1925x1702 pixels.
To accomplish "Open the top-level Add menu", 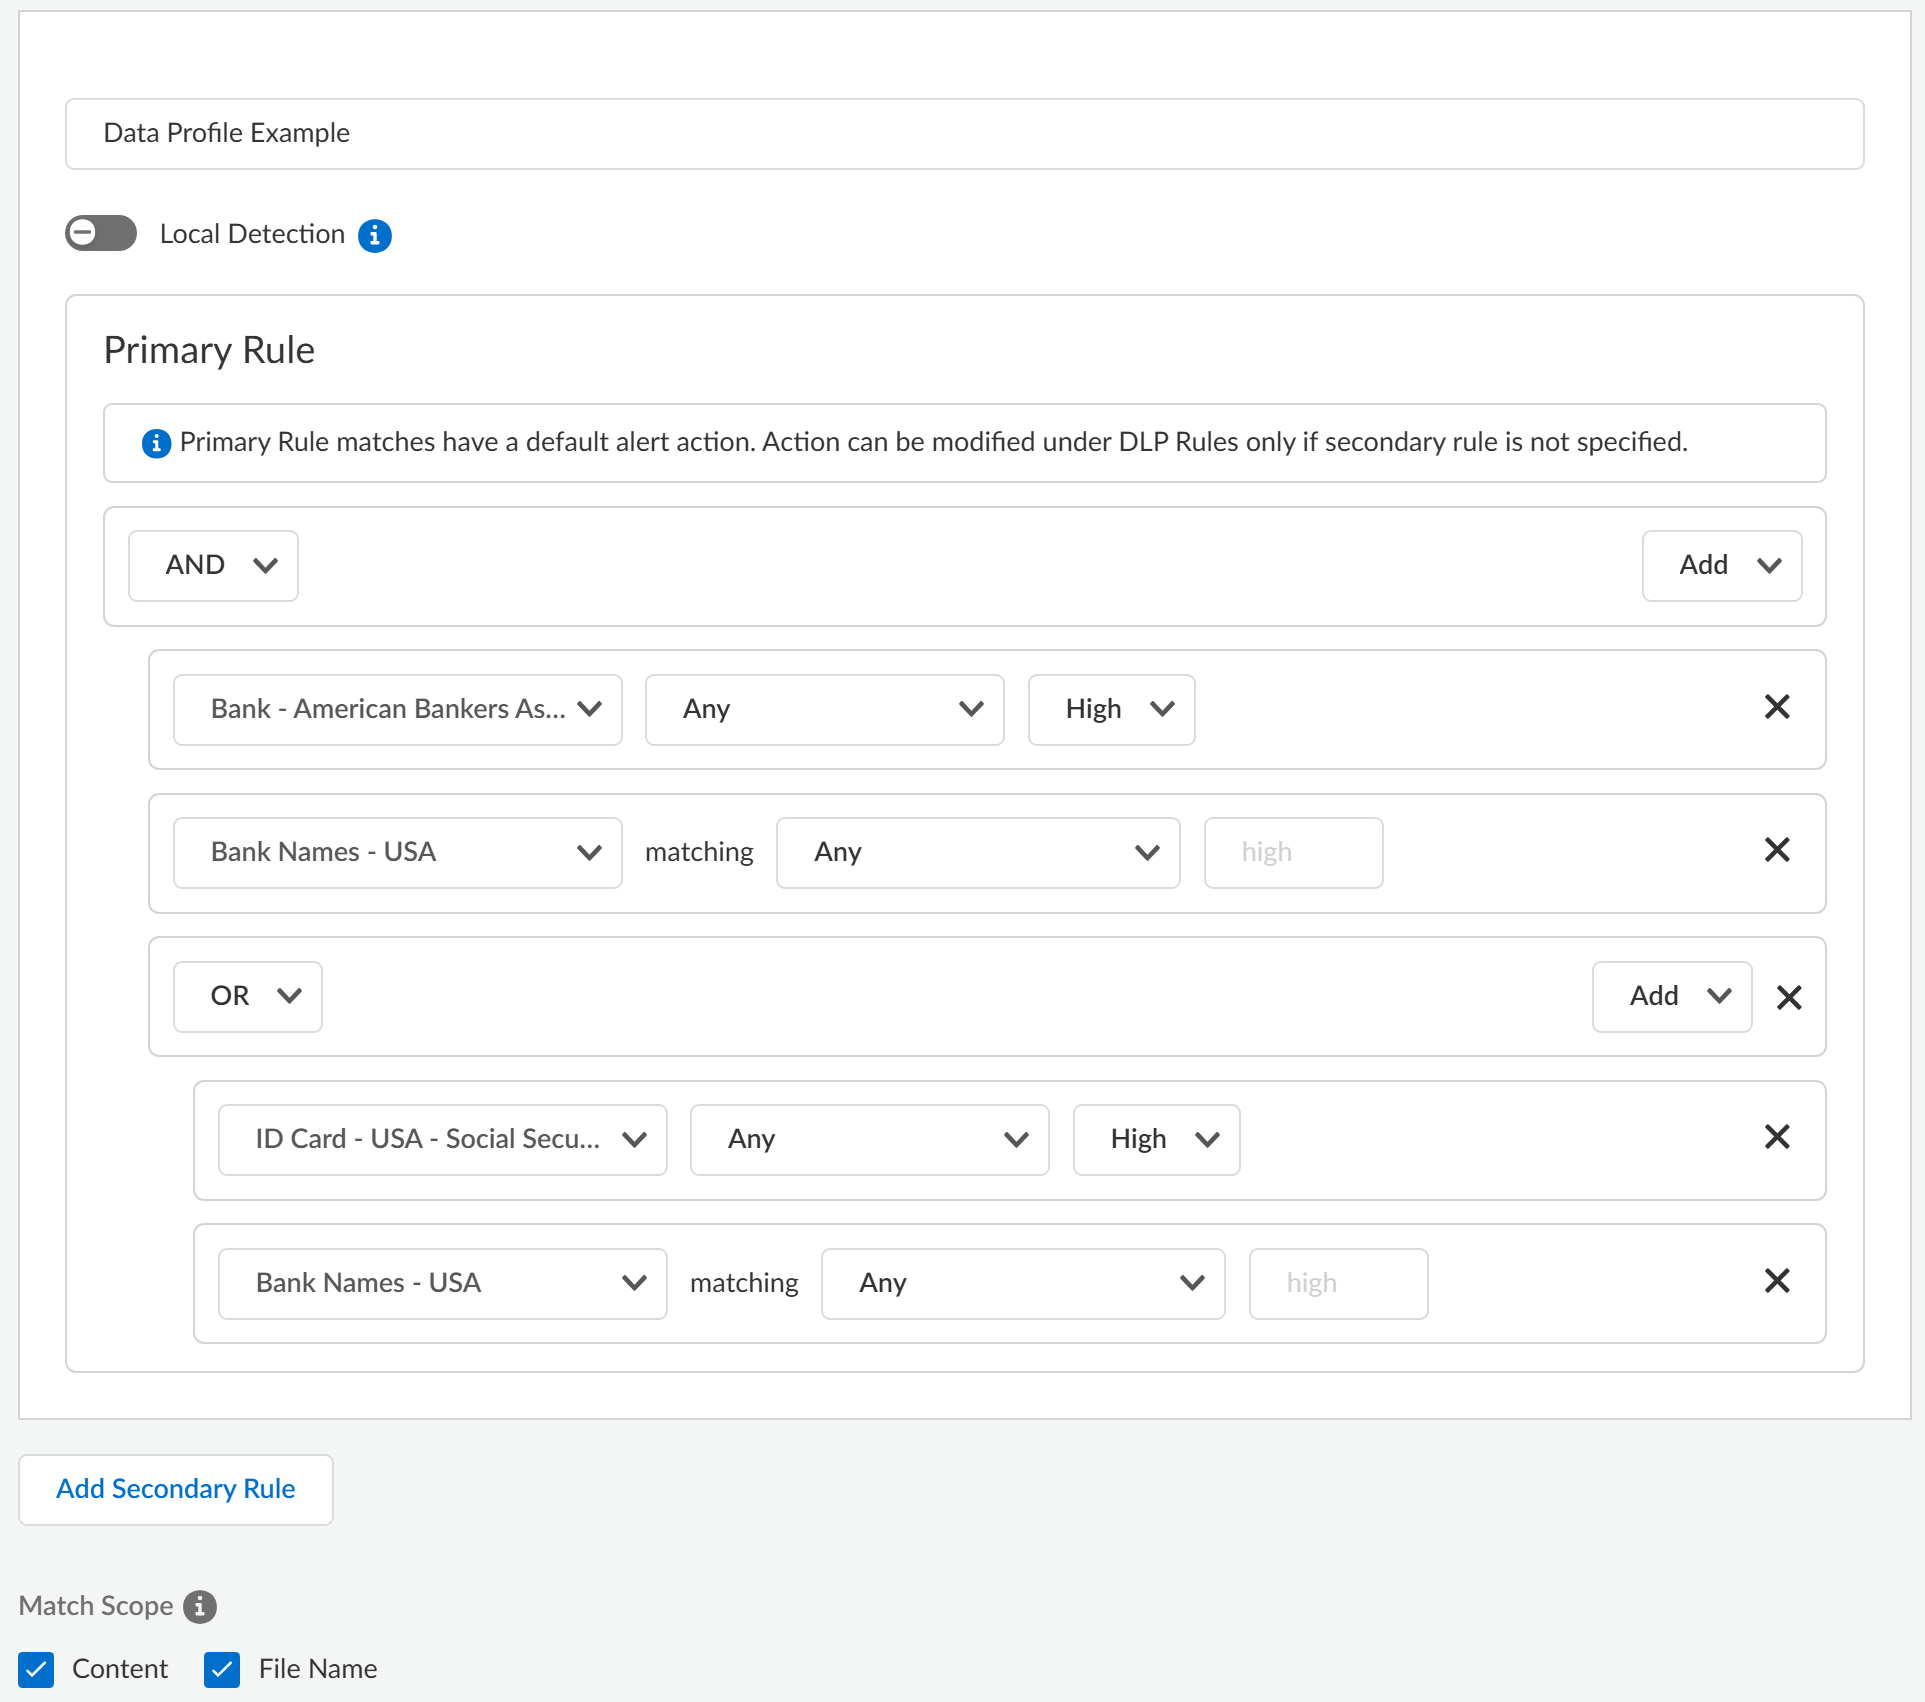I will tap(1721, 566).
